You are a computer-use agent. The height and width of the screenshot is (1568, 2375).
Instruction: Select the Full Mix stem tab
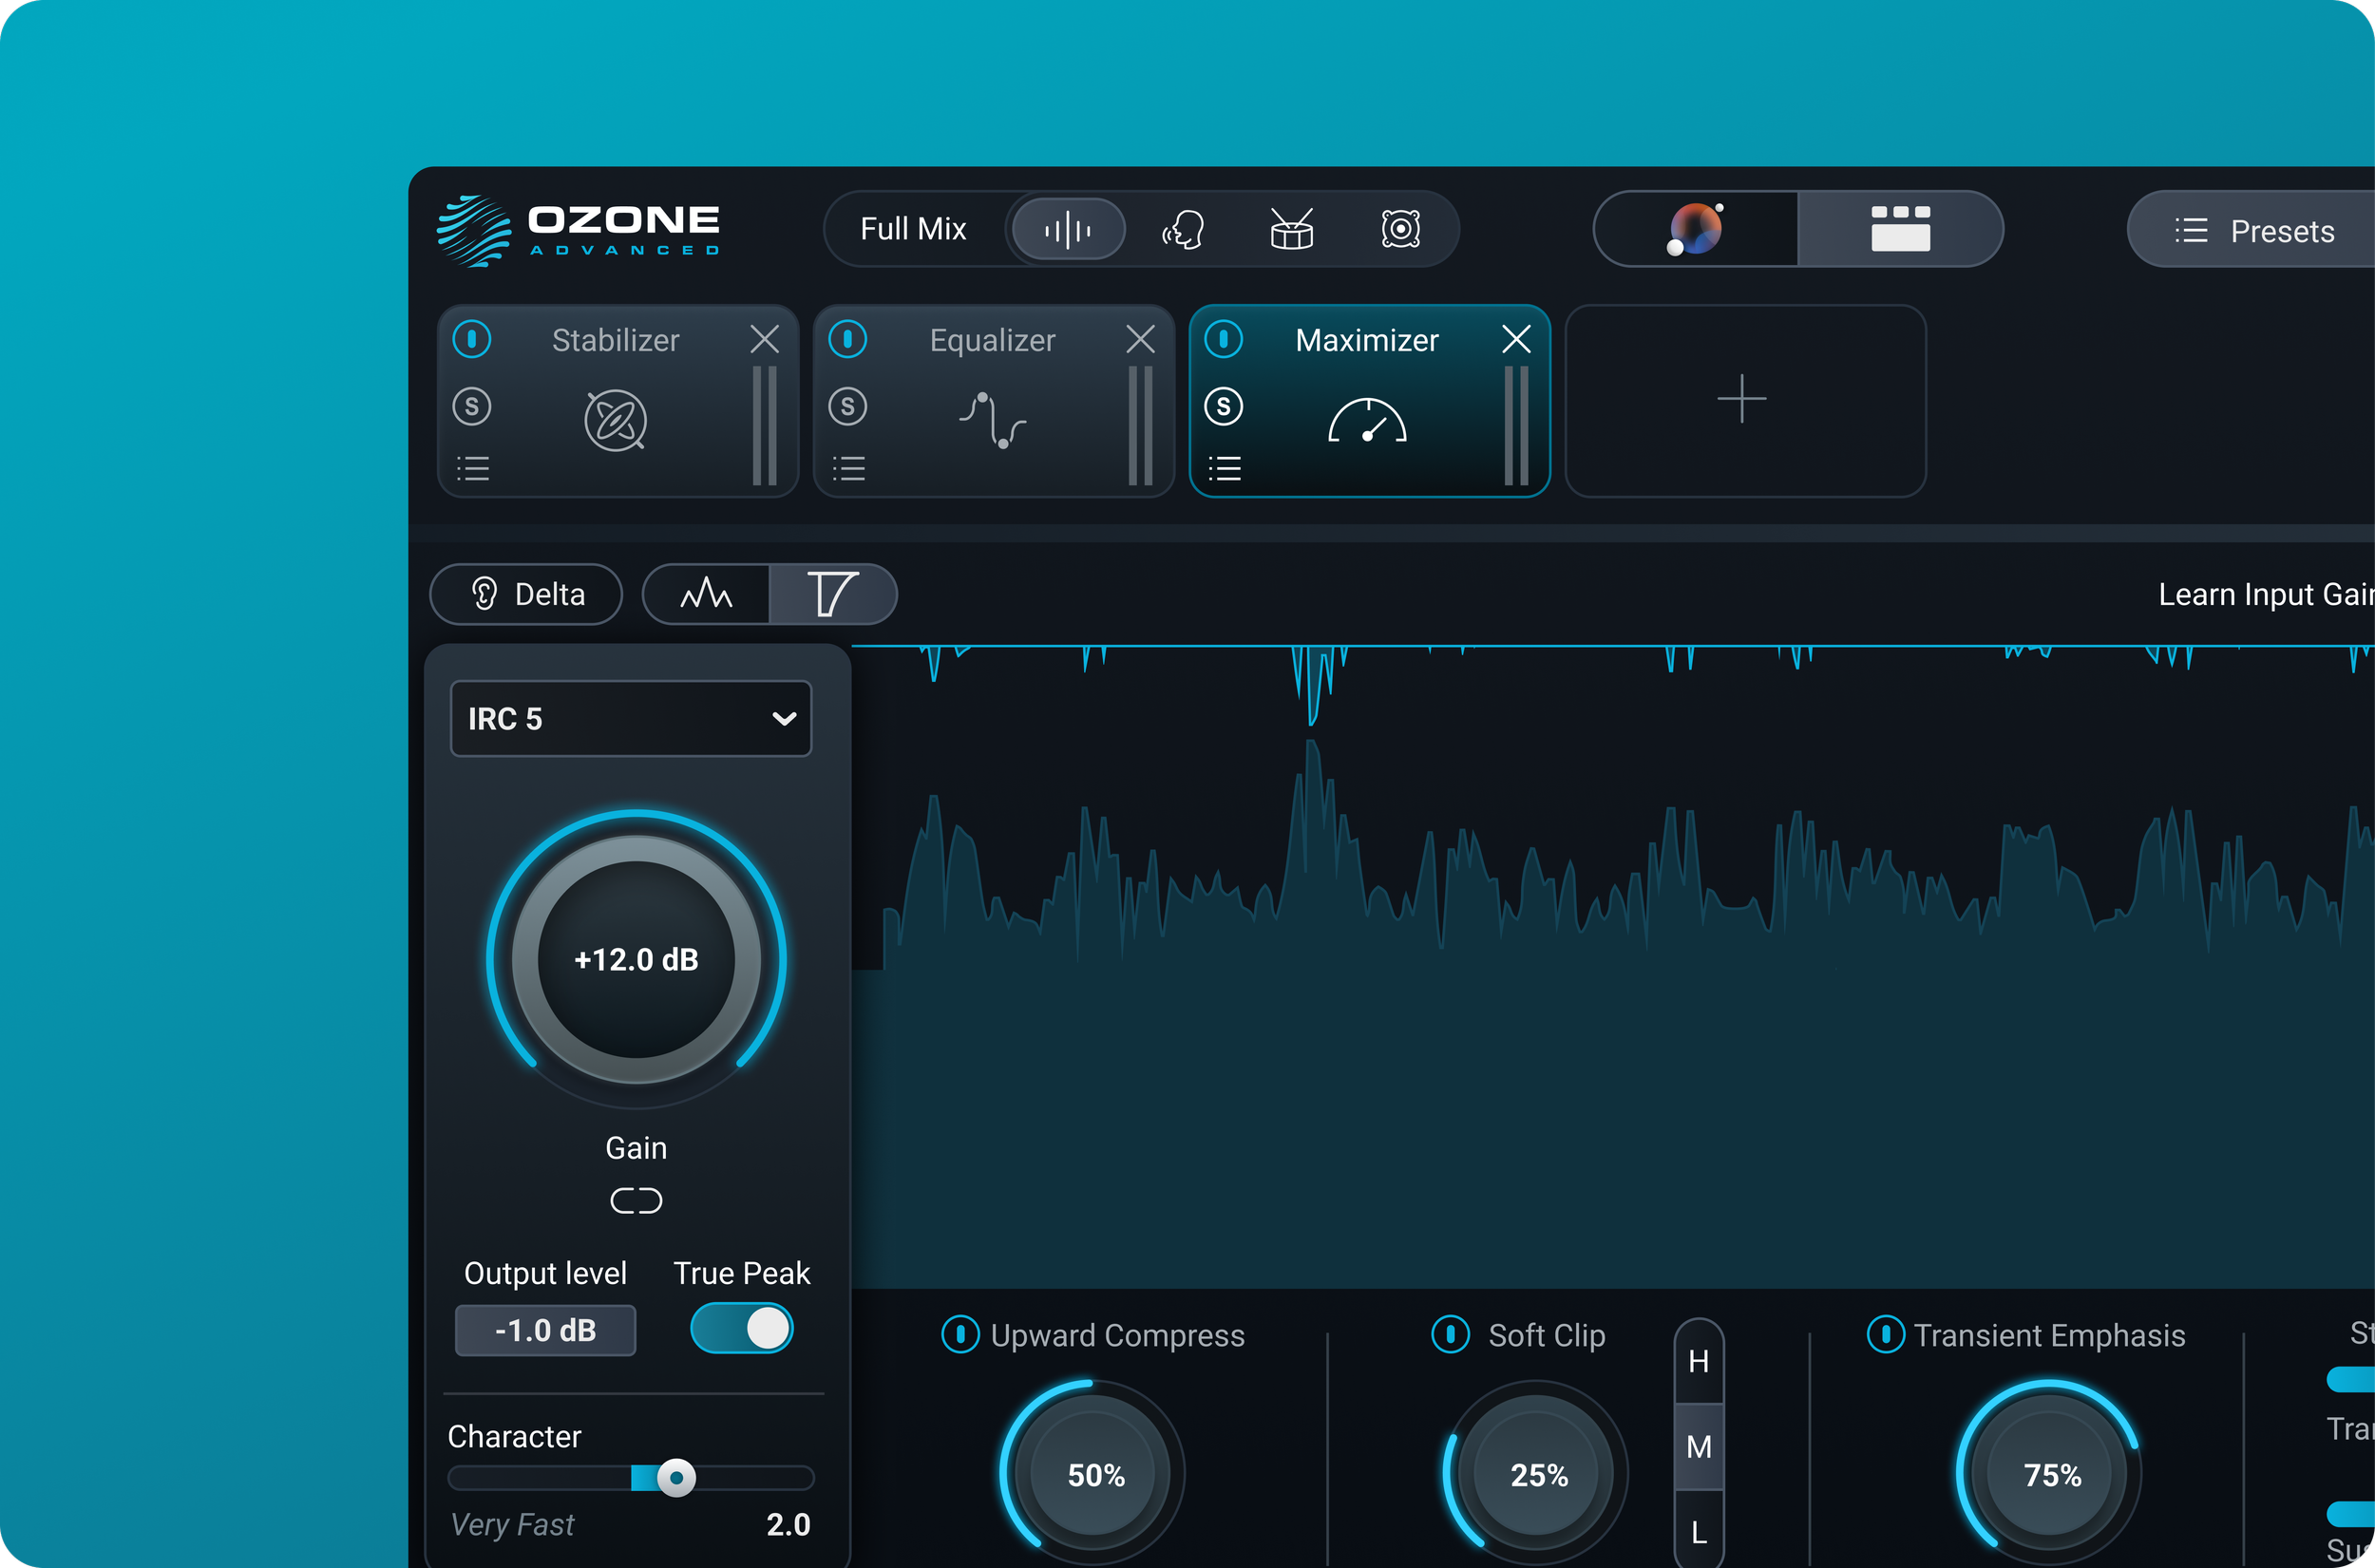913,229
